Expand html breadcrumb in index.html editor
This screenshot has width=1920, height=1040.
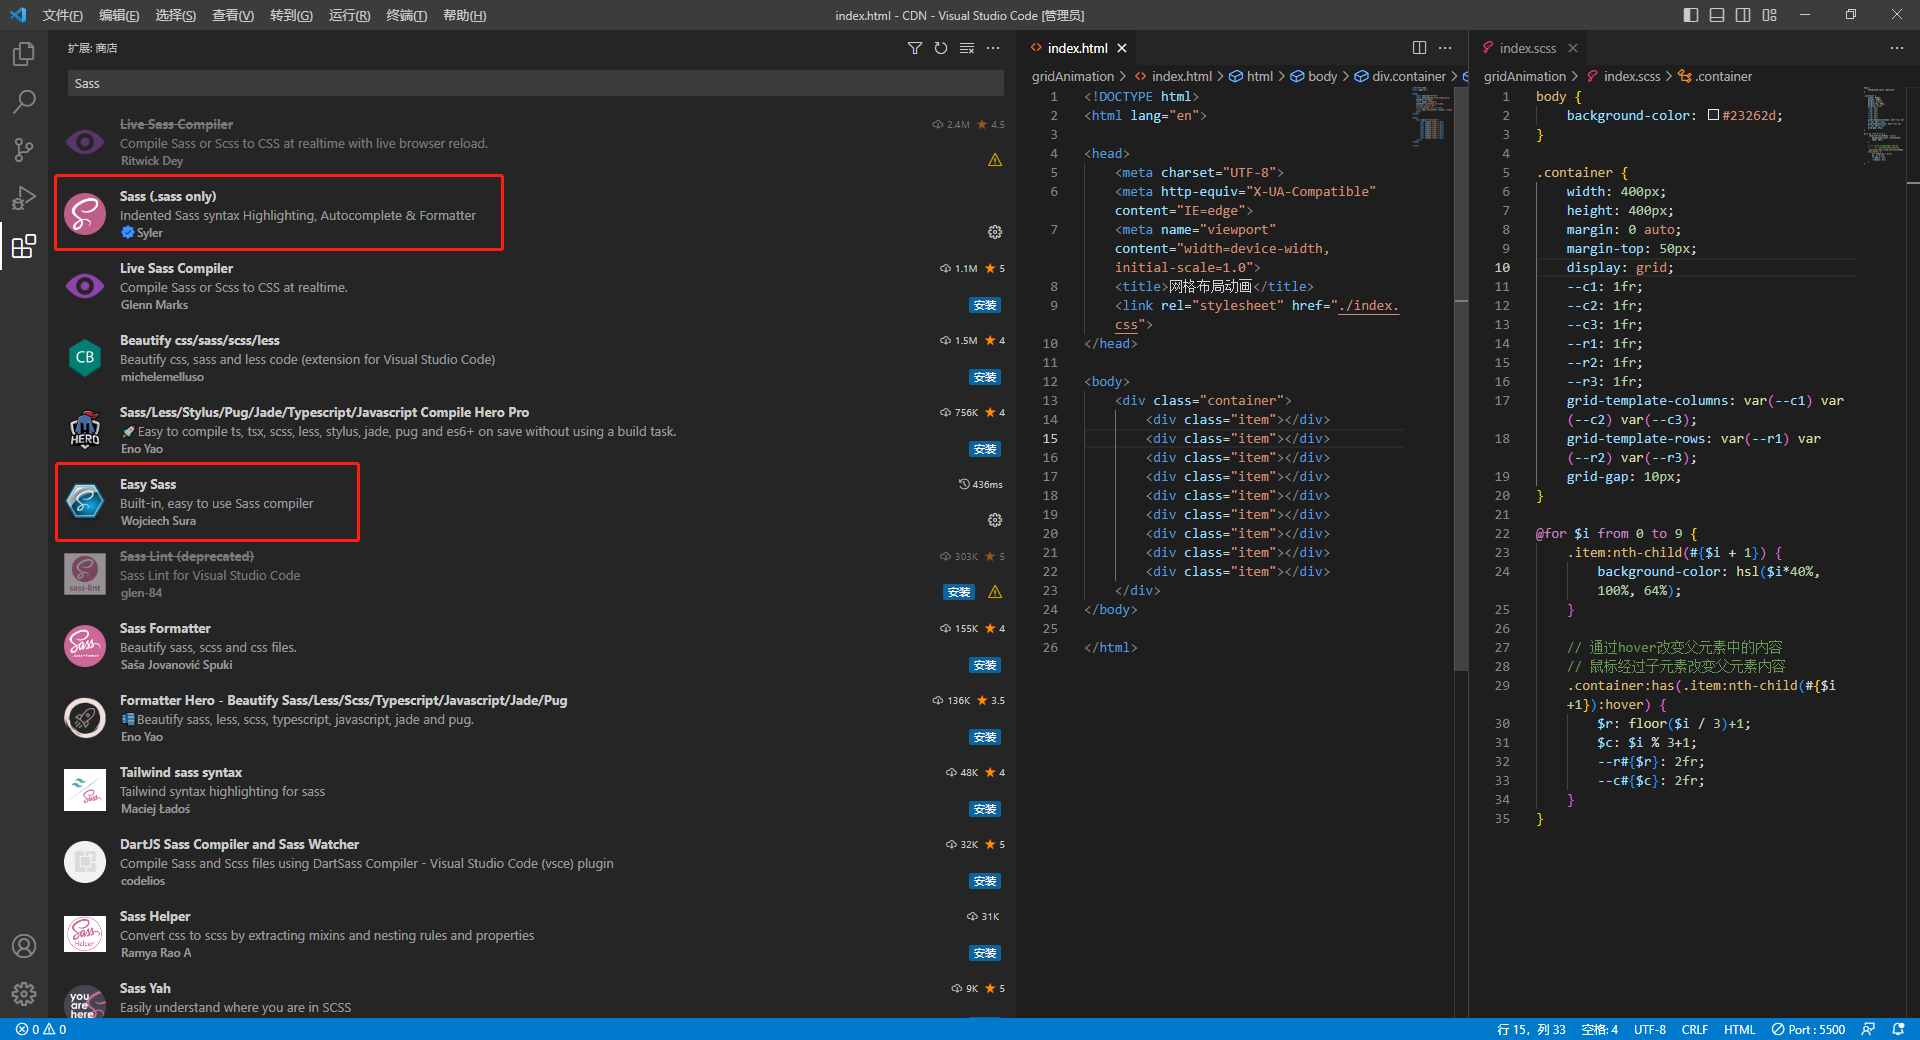pyautogui.click(x=1251, y=76)
